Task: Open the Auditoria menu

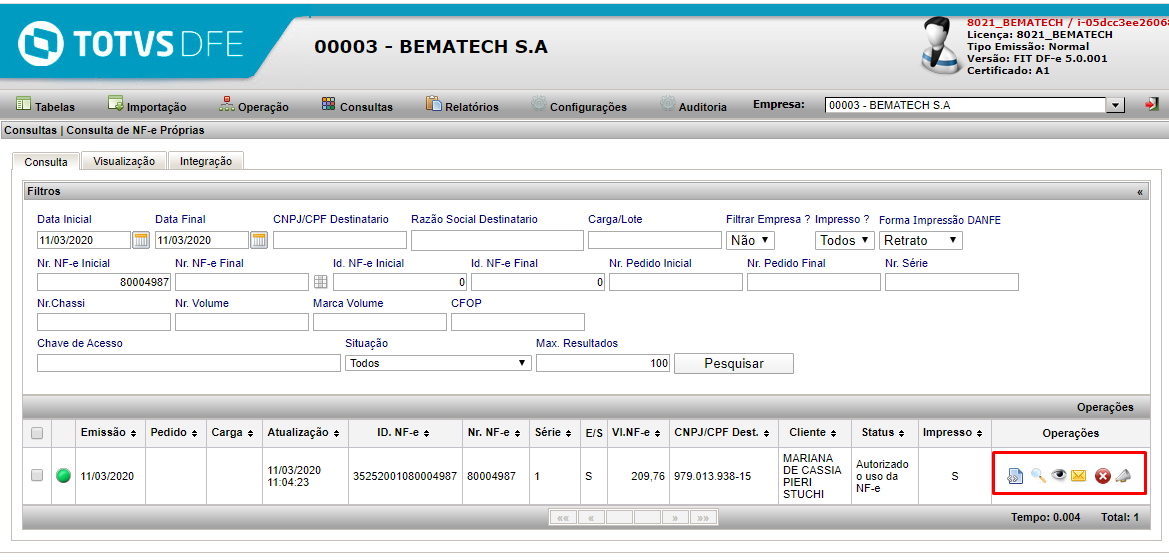Action: (693, 105)
